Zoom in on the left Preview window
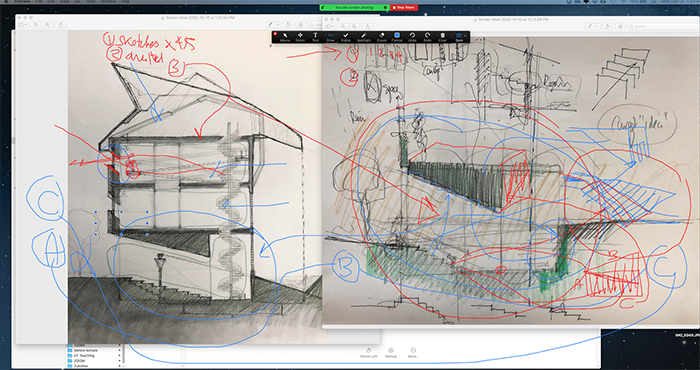 pyautogui.click(x=47, y=25)
